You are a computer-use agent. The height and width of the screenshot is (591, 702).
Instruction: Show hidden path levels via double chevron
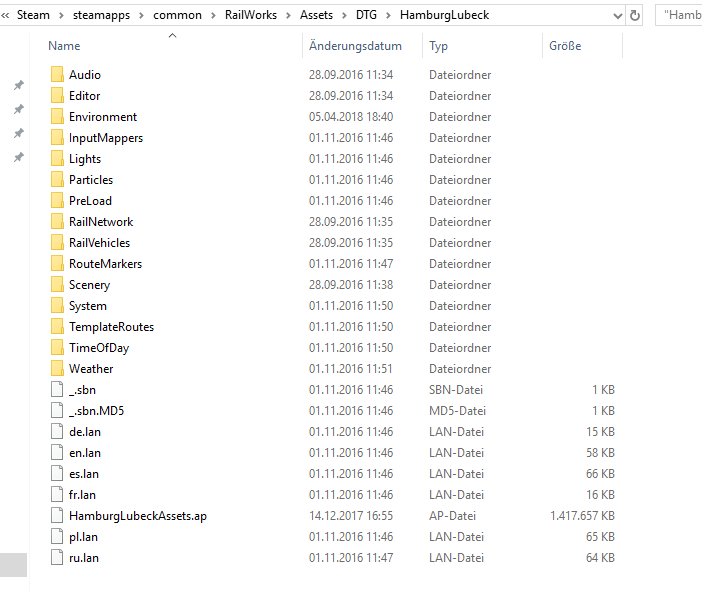(5, 16)
